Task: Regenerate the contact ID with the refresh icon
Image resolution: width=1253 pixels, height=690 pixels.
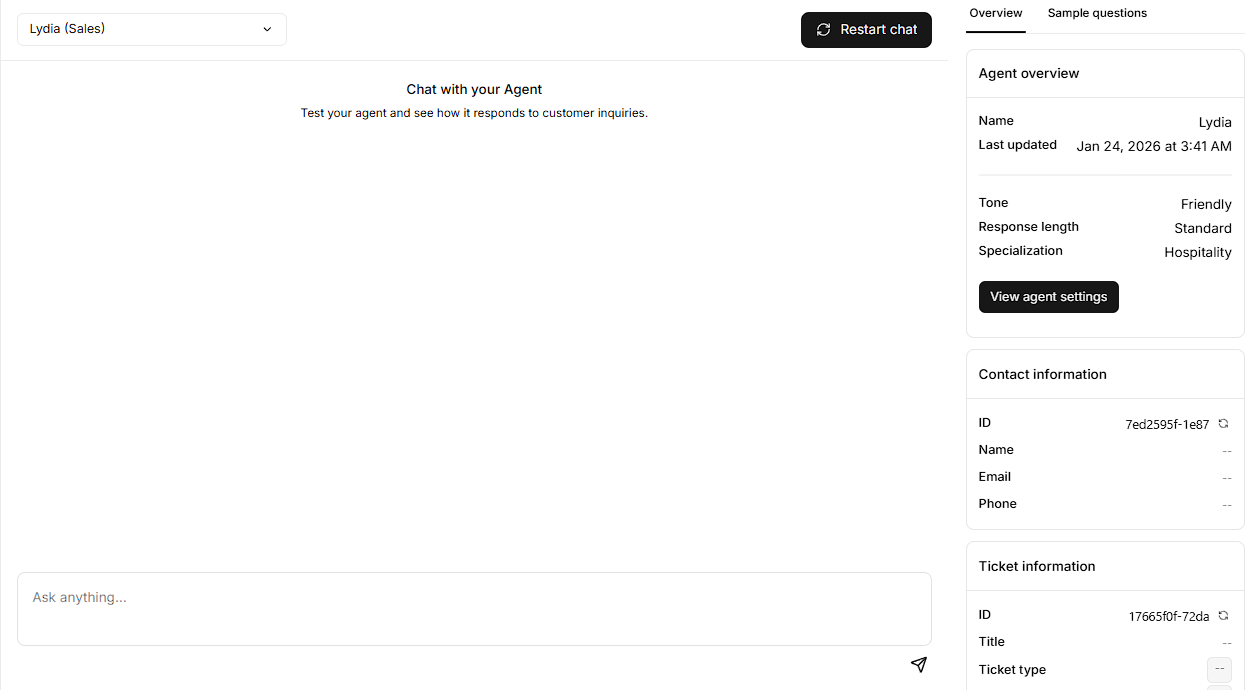Action: tap(1223, 424)
